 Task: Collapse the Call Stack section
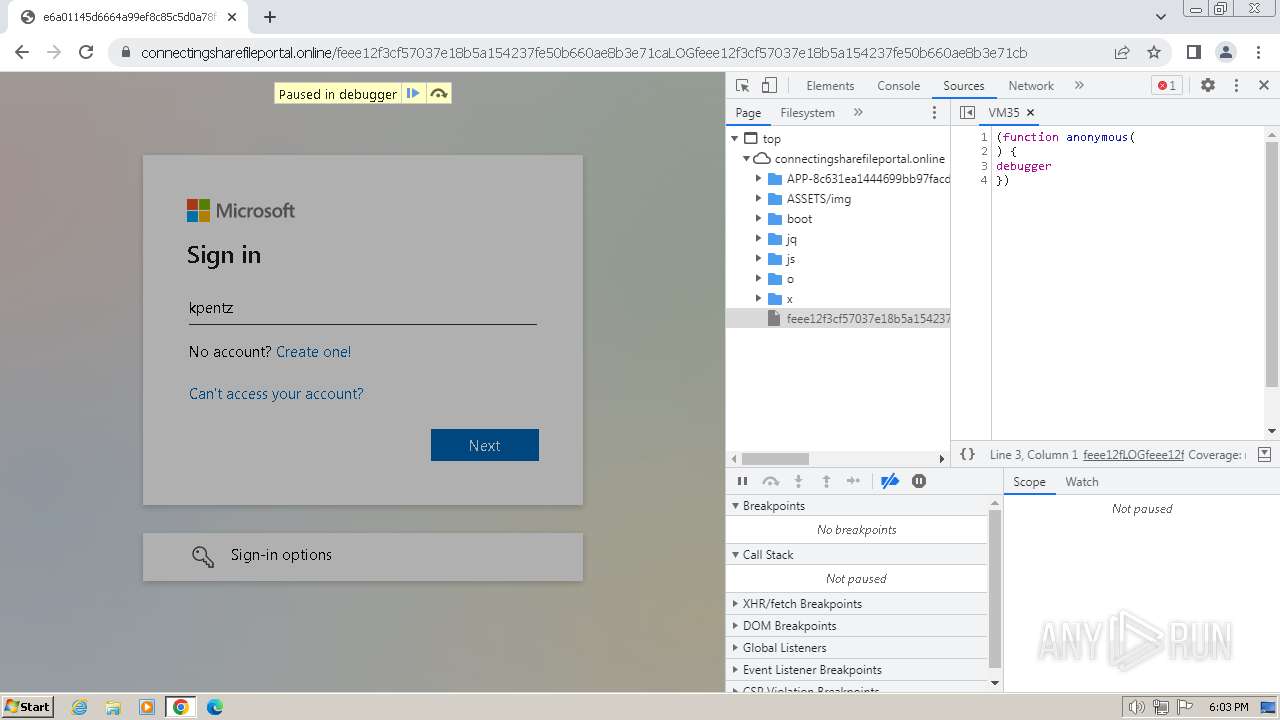(x=857, y=555)
